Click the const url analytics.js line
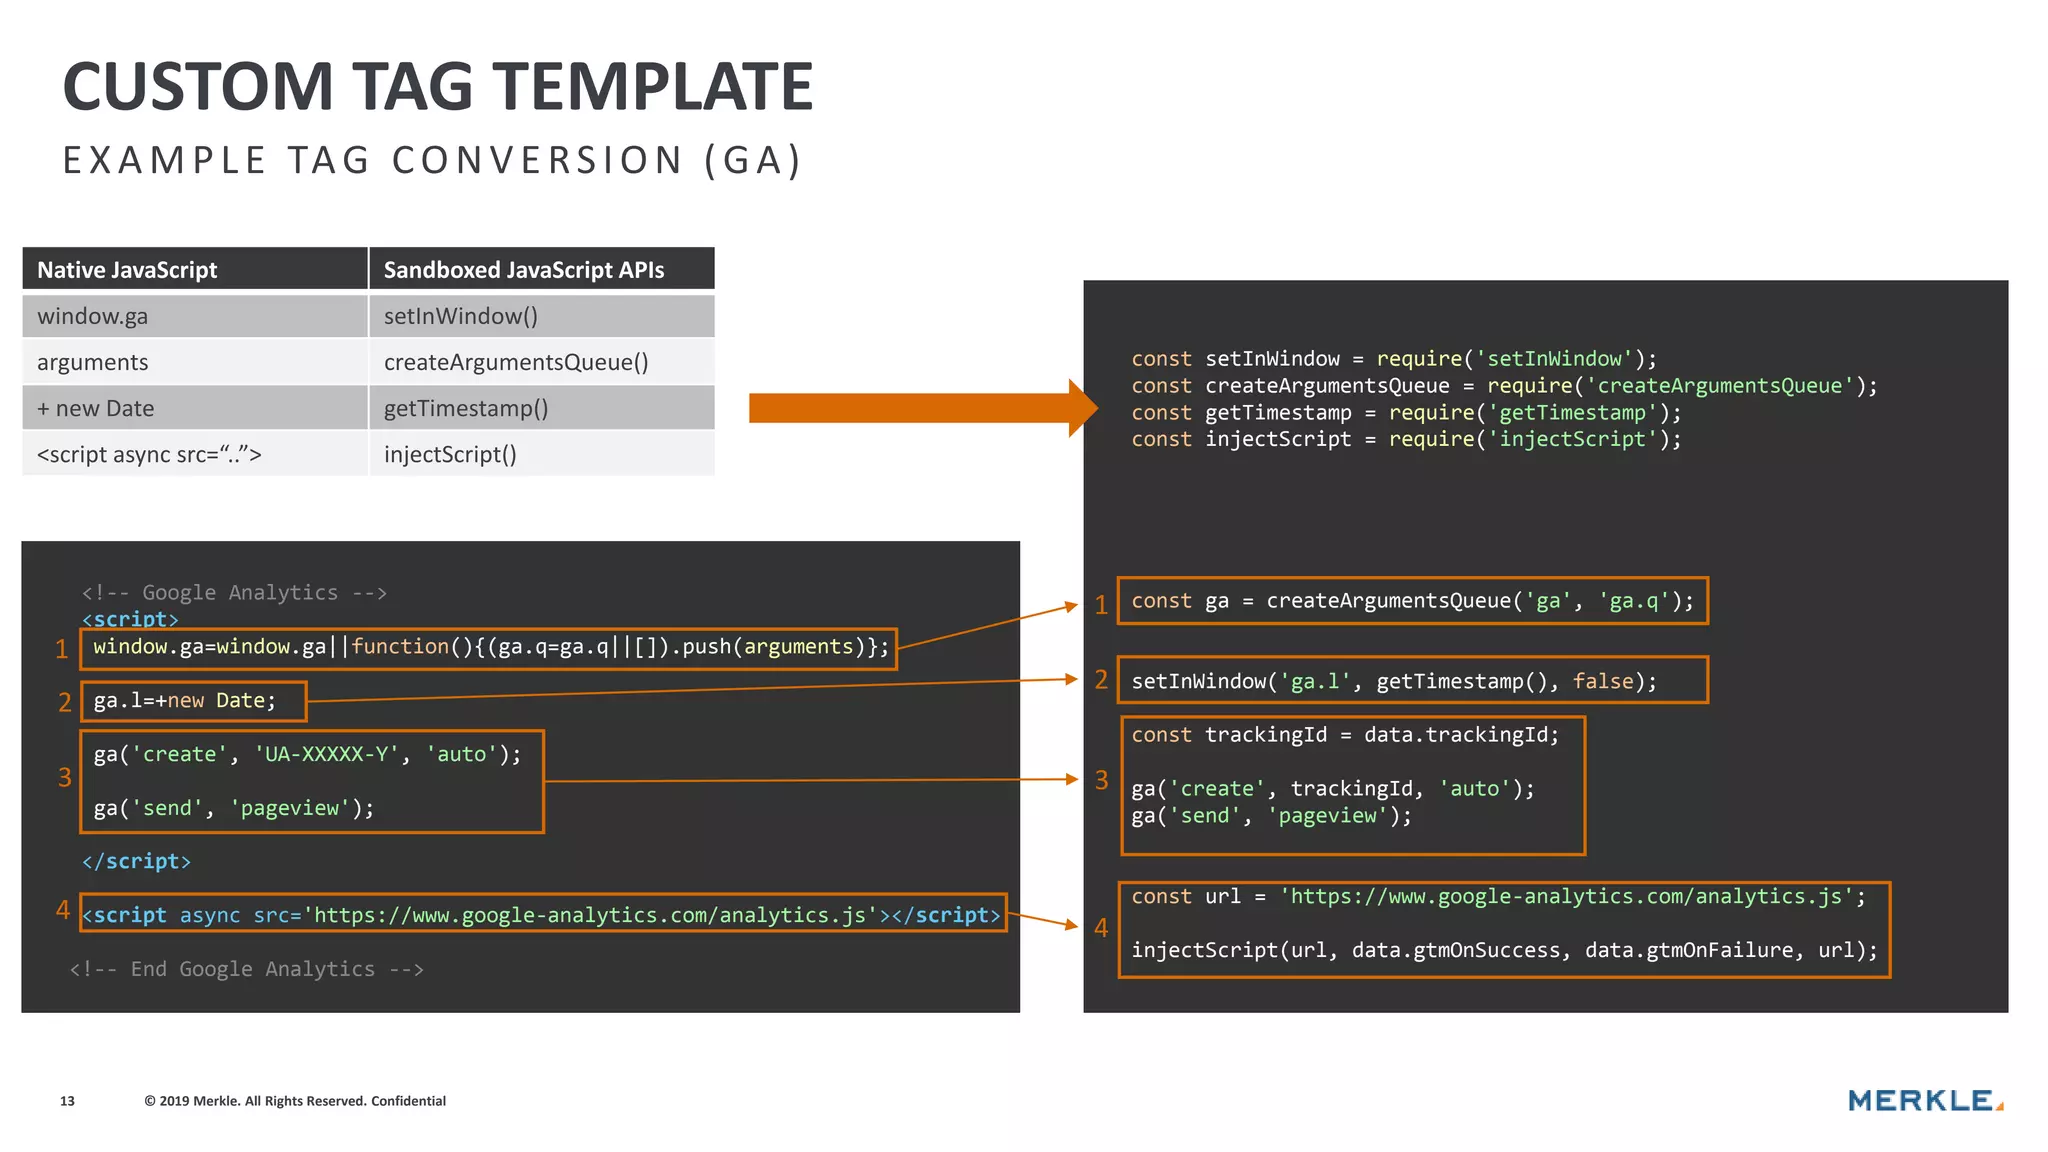 [1497, 897]
